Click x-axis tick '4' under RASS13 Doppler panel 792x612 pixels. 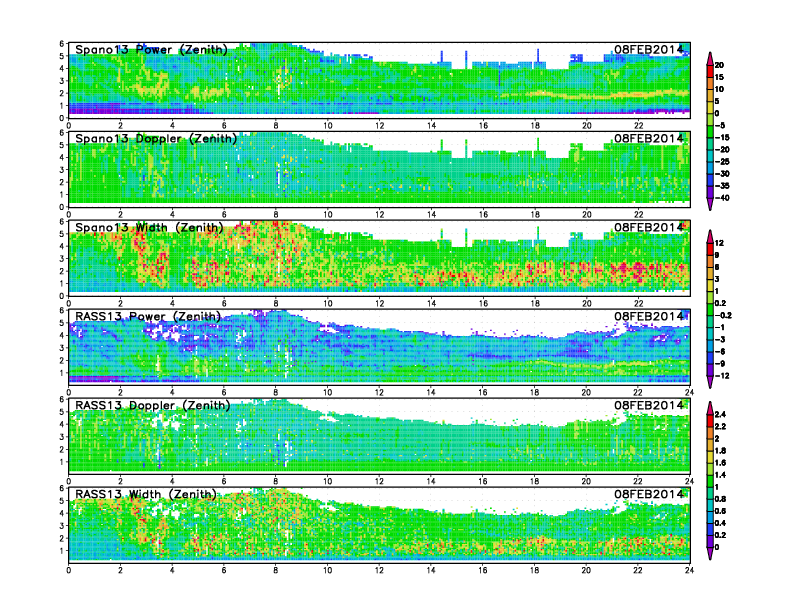[172, 481]
